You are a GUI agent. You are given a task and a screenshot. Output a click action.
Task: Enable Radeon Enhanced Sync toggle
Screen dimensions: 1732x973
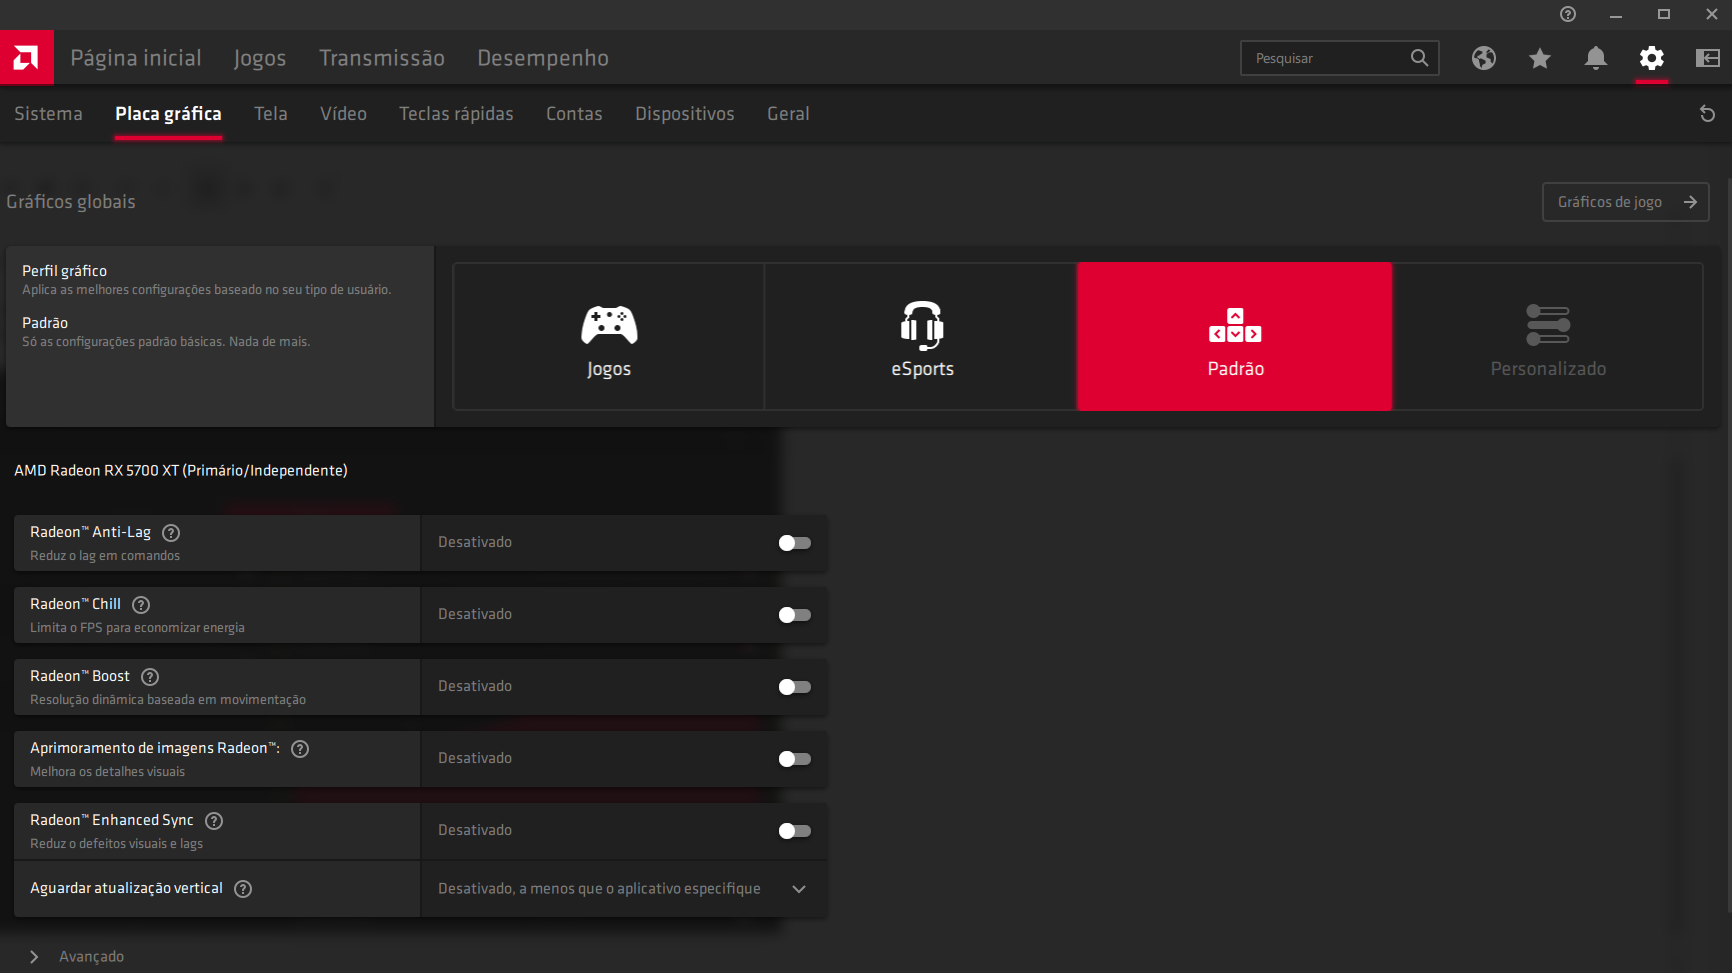point(795,831)
